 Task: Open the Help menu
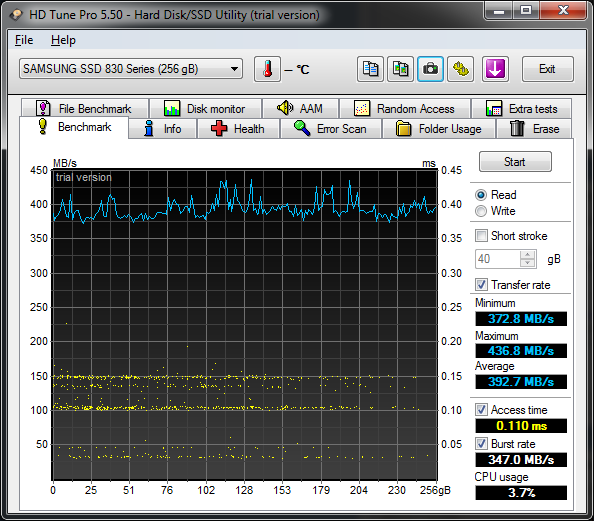point(63,40)
